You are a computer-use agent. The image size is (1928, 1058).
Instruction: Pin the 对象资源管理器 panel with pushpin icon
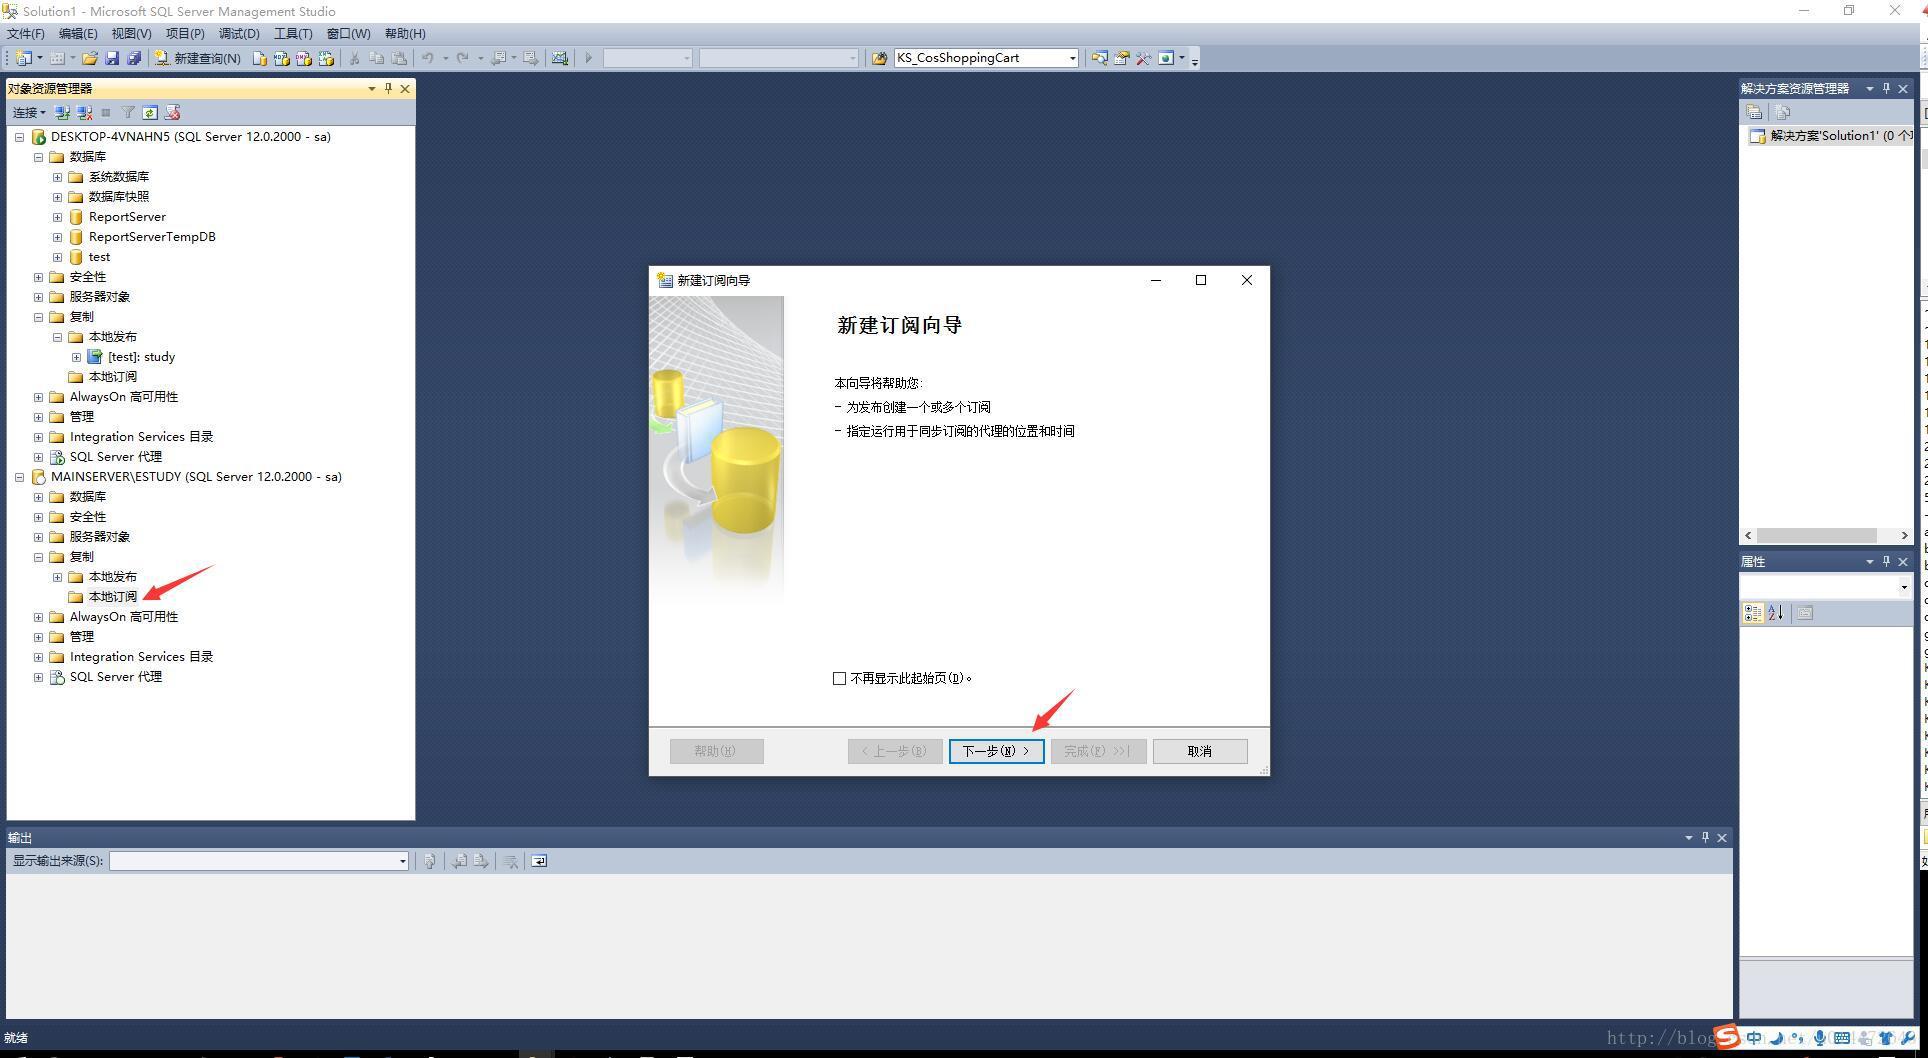(x=388, y=88)
